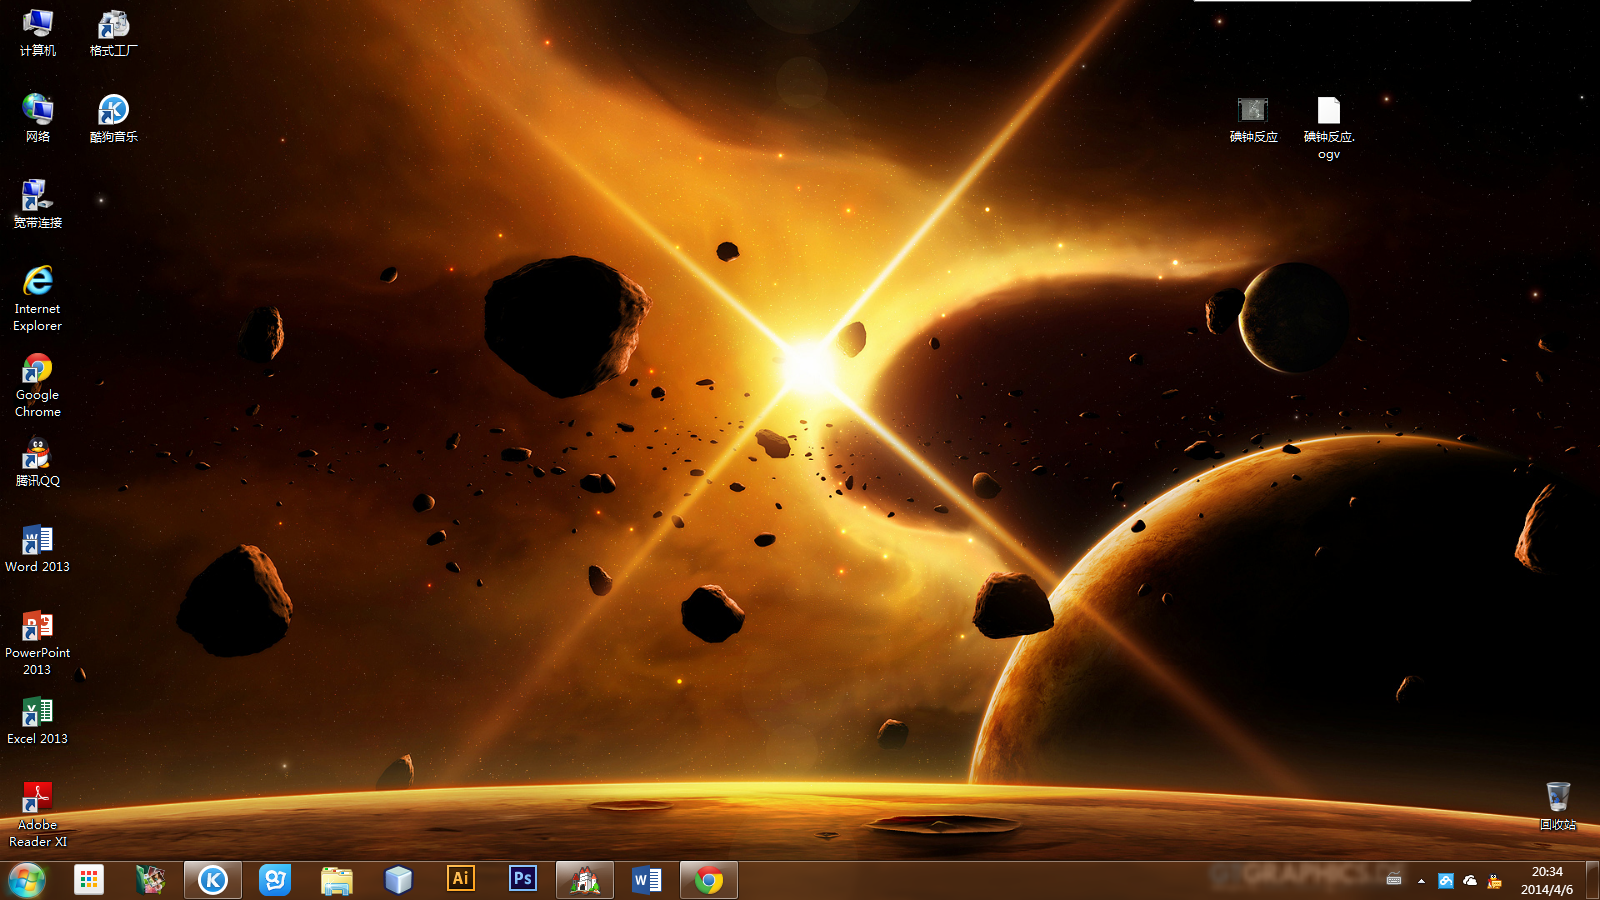Select the 碘钟反应 video file icon

click(1253, 120)
